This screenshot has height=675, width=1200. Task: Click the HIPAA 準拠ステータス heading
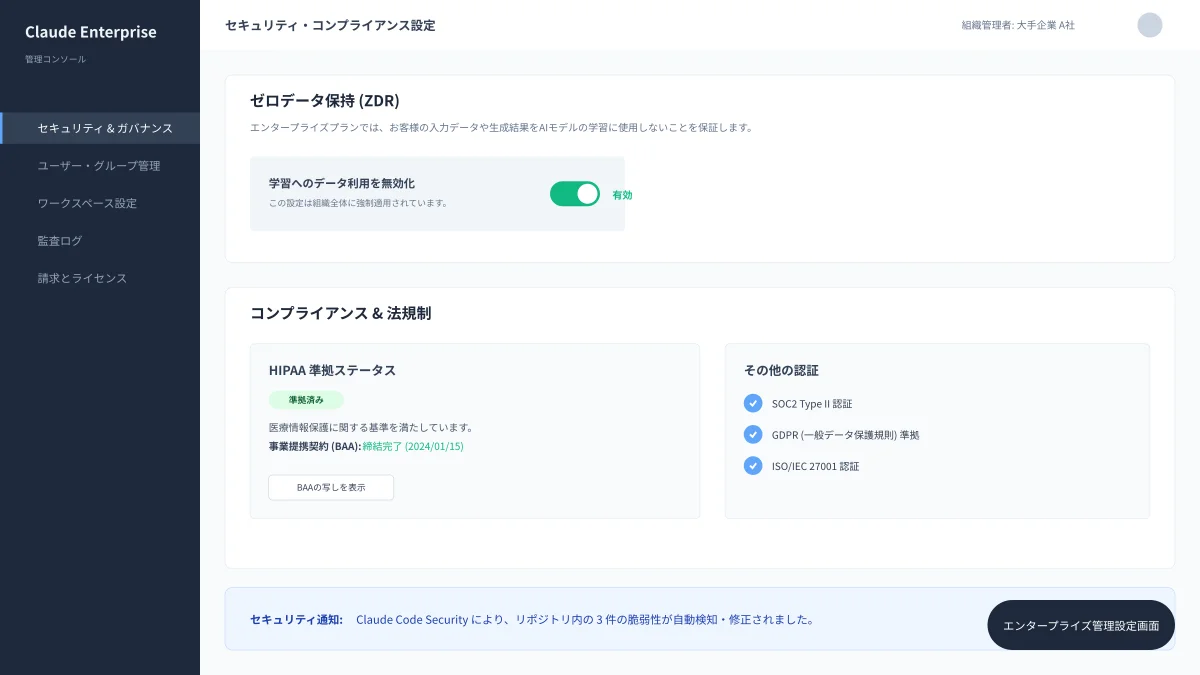[332, 370]
